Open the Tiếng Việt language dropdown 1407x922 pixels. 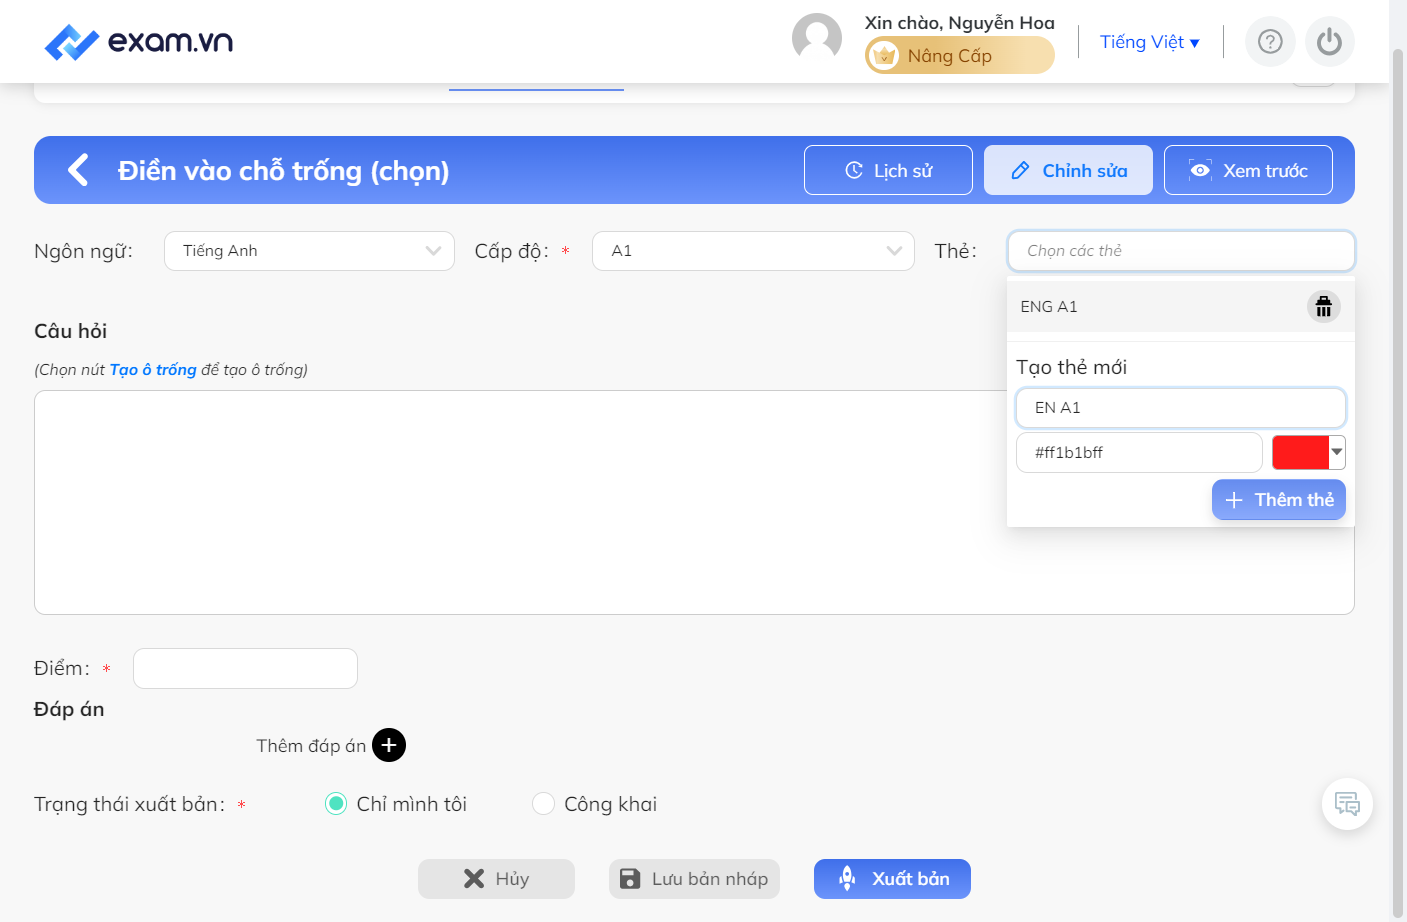pyautogui.click(x=1149, y=42)
